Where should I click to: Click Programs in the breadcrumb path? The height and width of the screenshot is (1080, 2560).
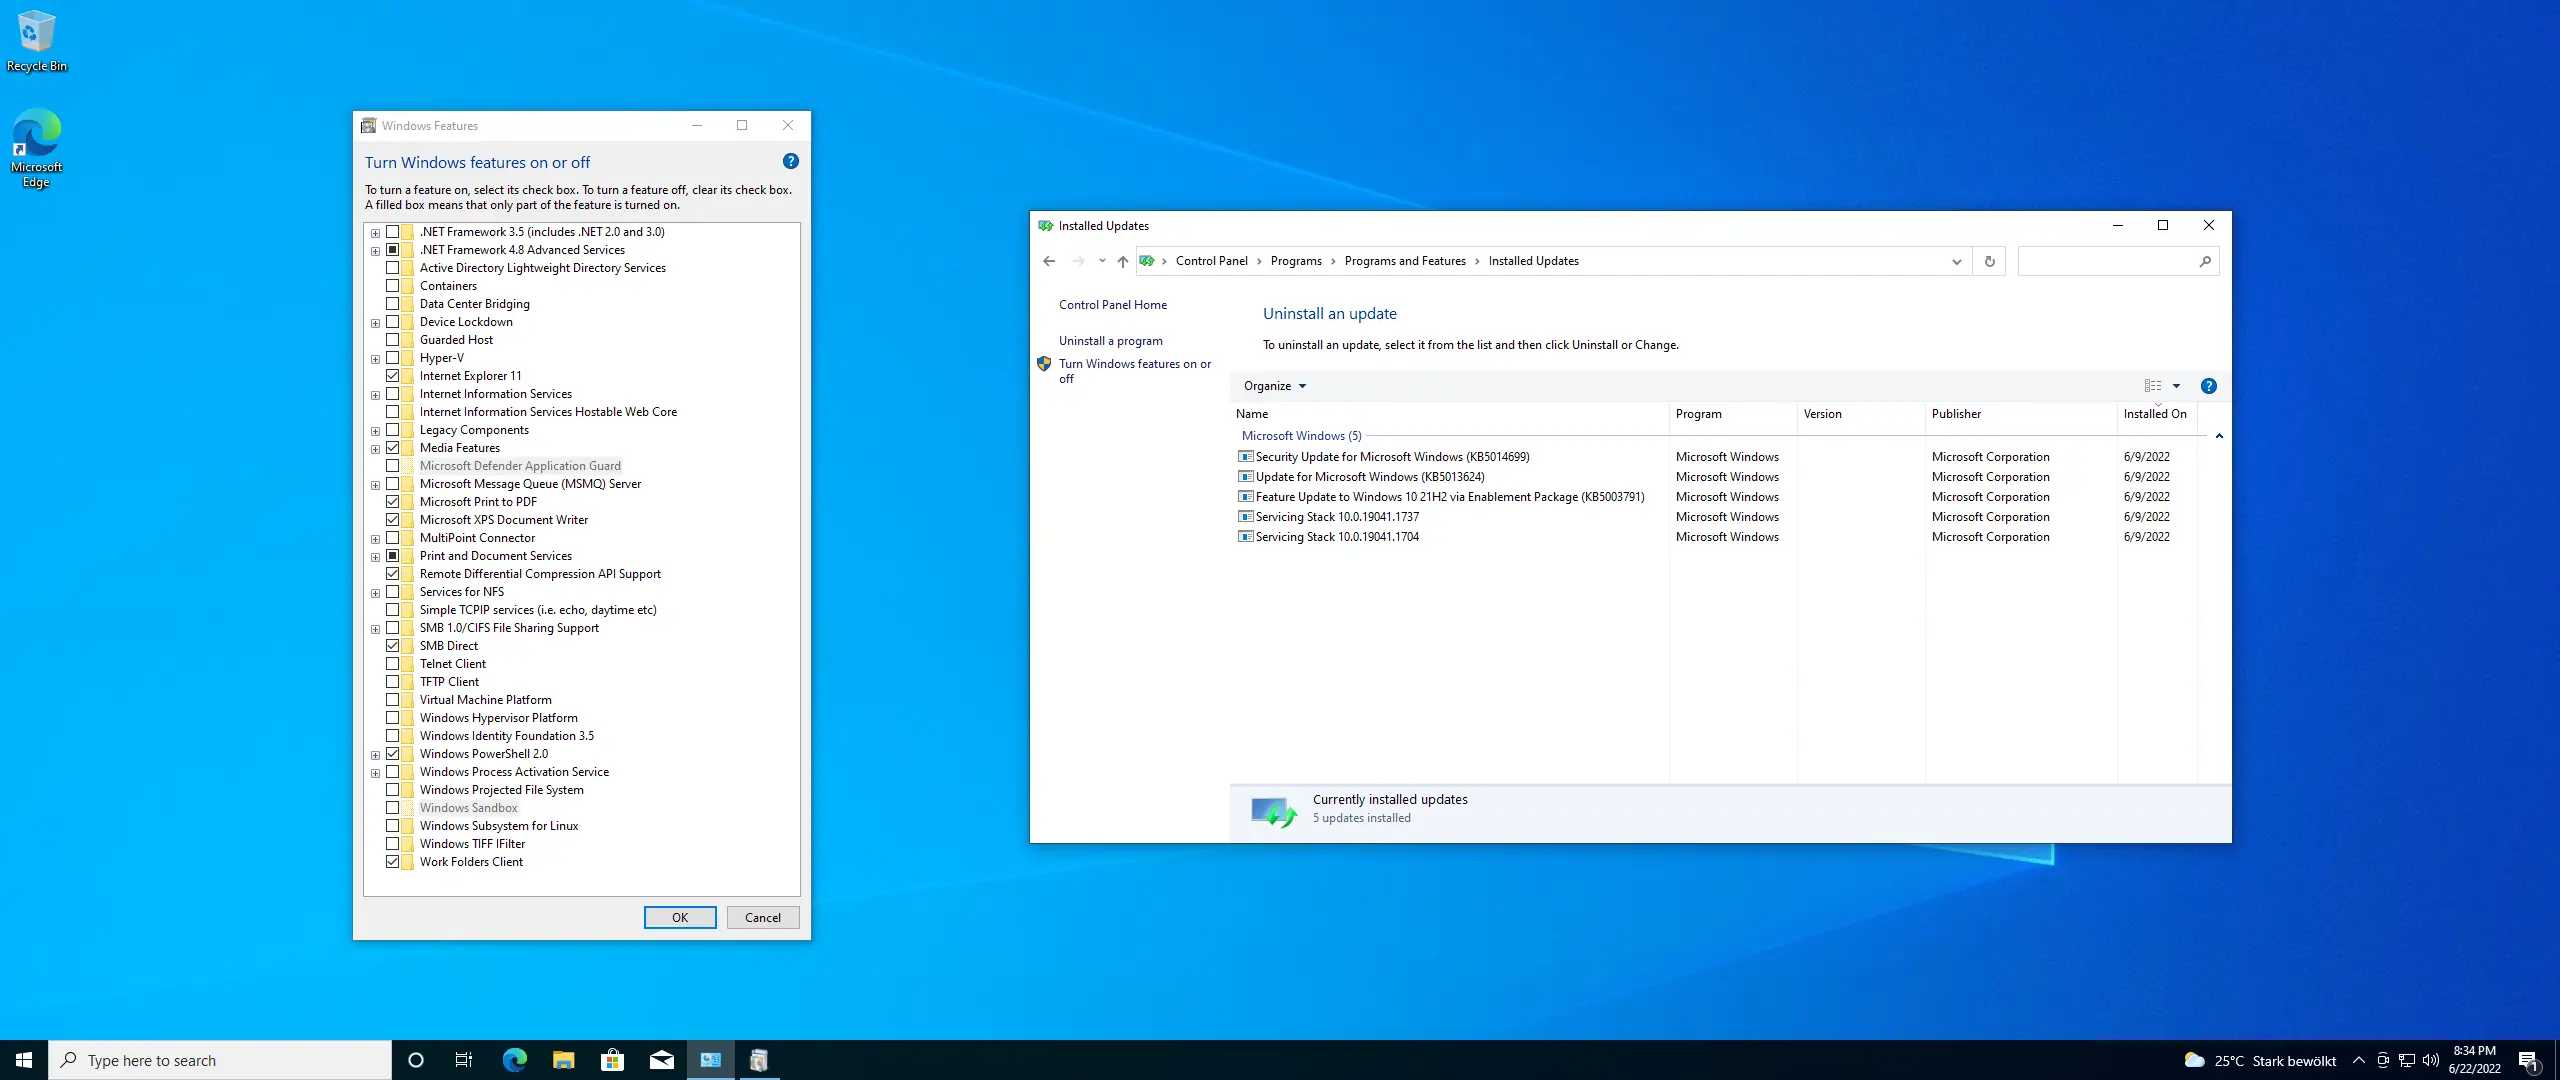point(1295,261)
